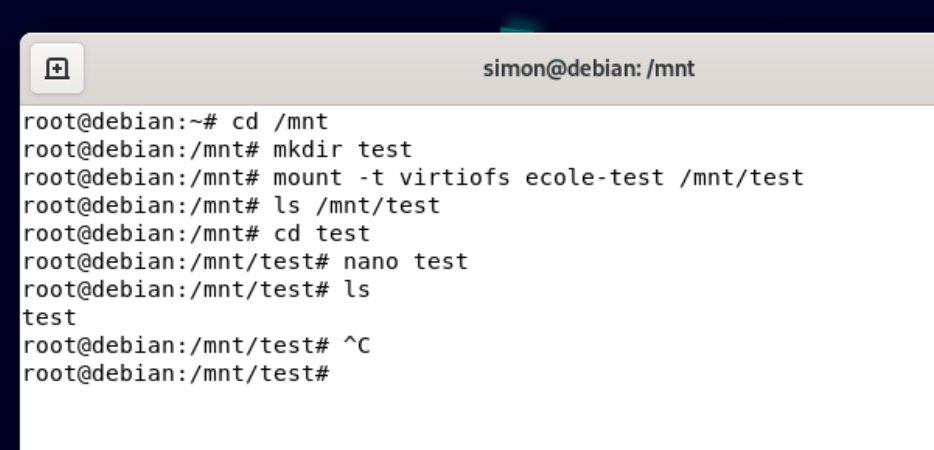Viewport: 934px width, 450px height.
Task: Click the first 'root@debian:~#' prompt
Action: click(x=120, y=122)
